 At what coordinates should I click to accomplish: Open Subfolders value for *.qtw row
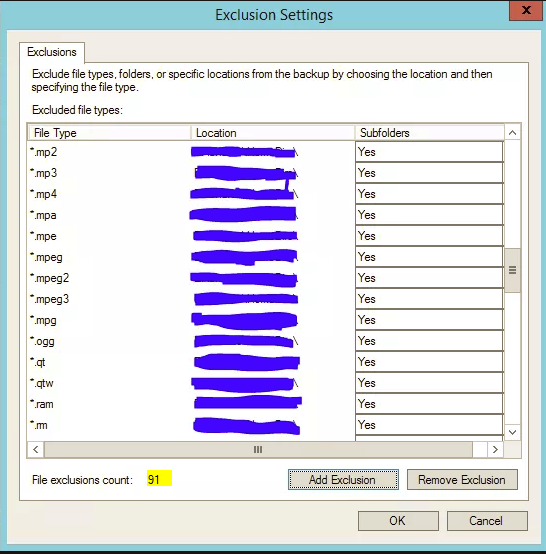(x=429, y=383)
